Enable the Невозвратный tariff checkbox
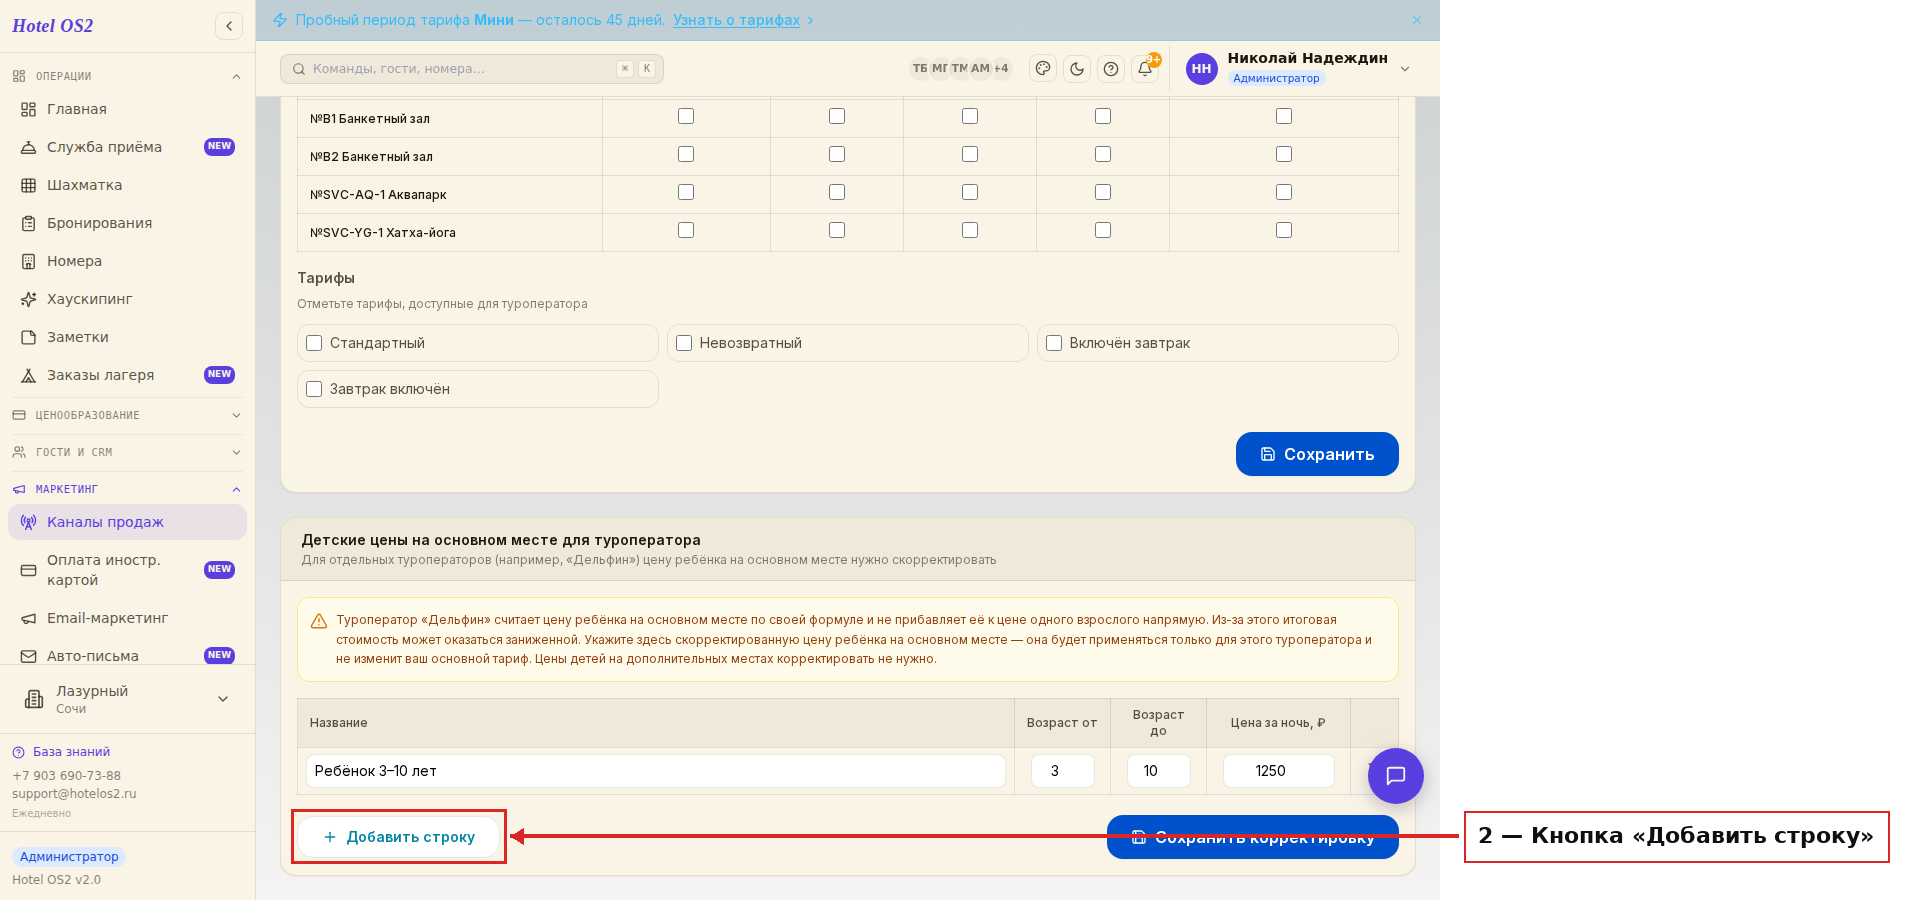 684,343
